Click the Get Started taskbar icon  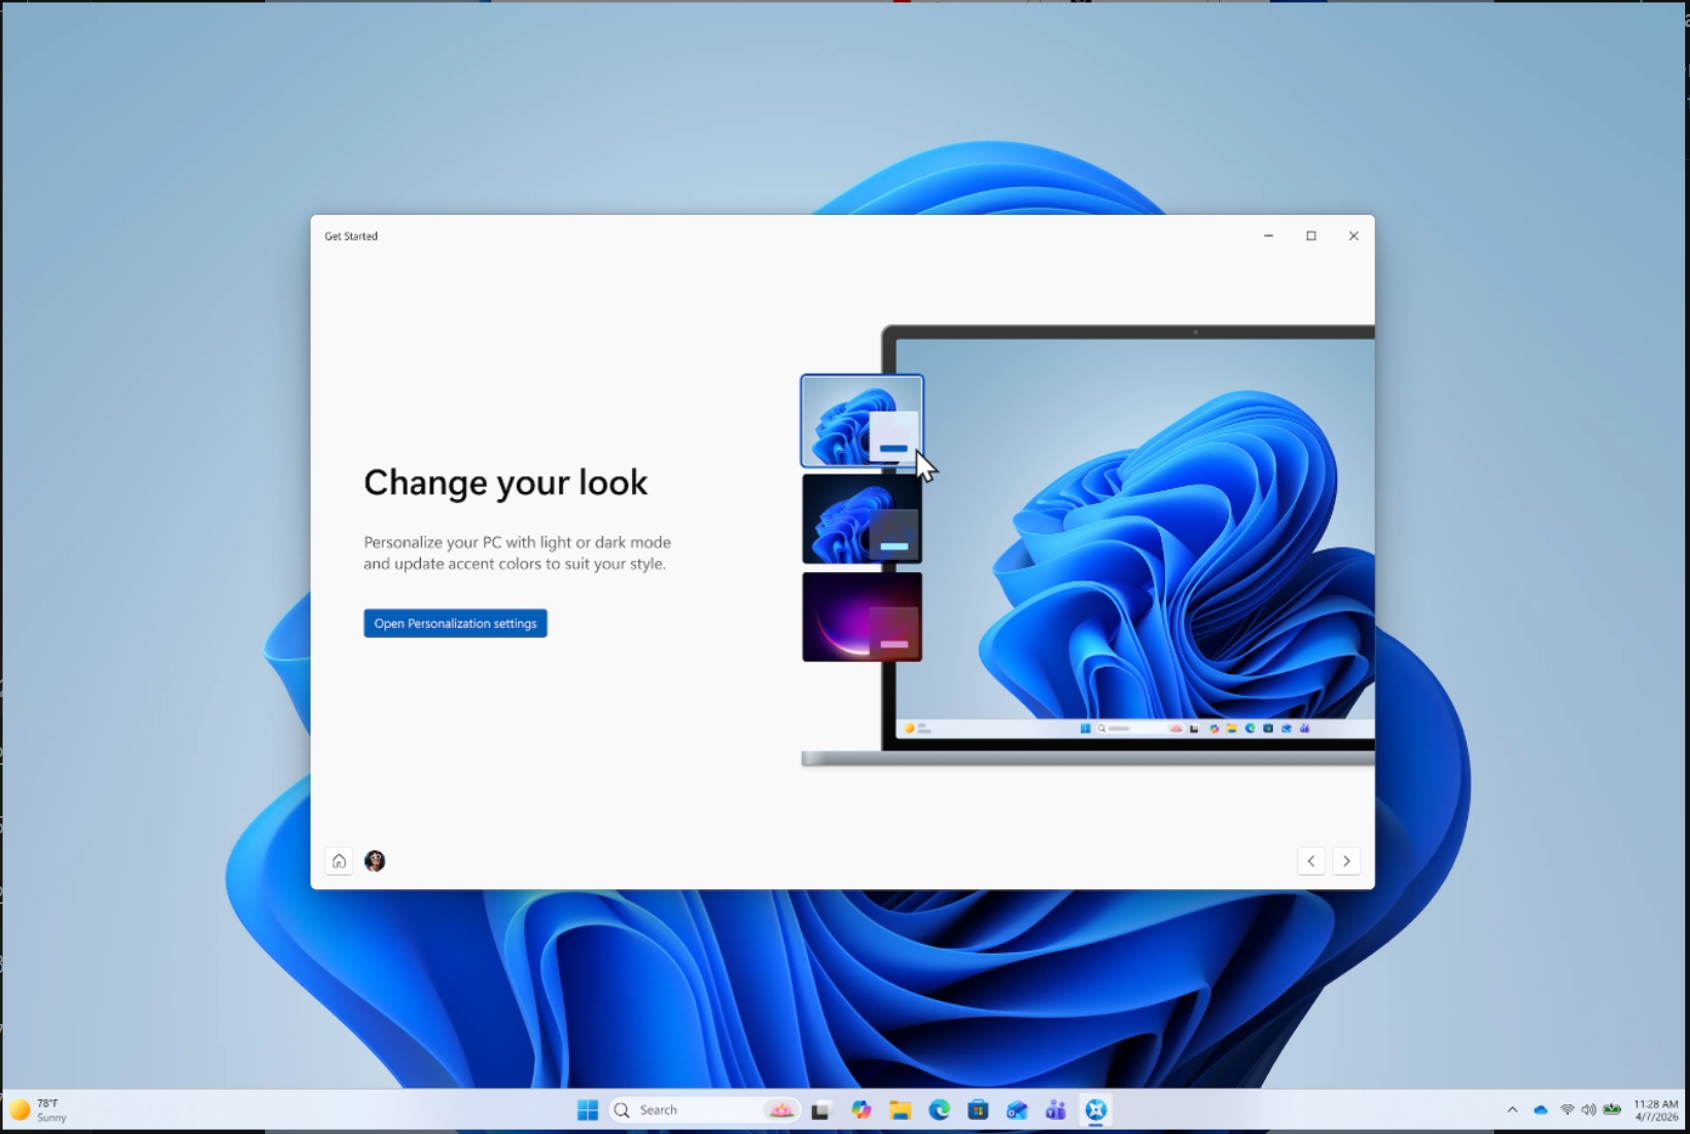point(1096,1110)
